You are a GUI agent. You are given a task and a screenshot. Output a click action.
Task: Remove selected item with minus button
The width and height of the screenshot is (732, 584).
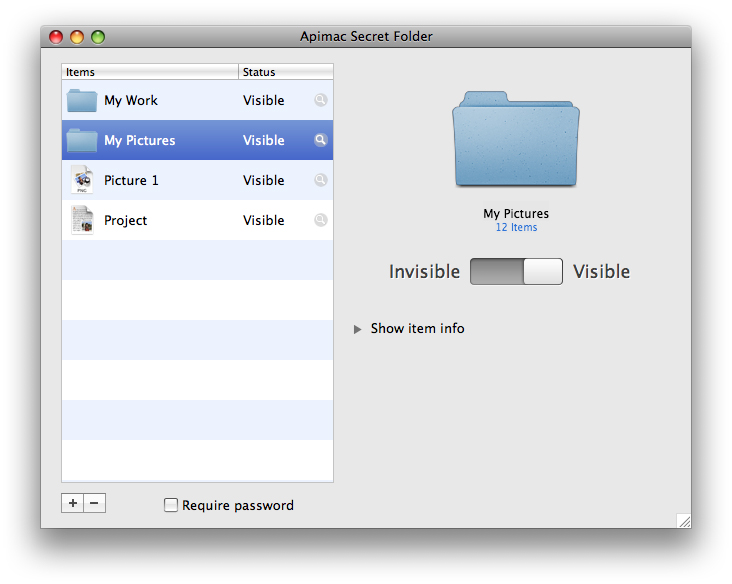[x=95, y=503]
